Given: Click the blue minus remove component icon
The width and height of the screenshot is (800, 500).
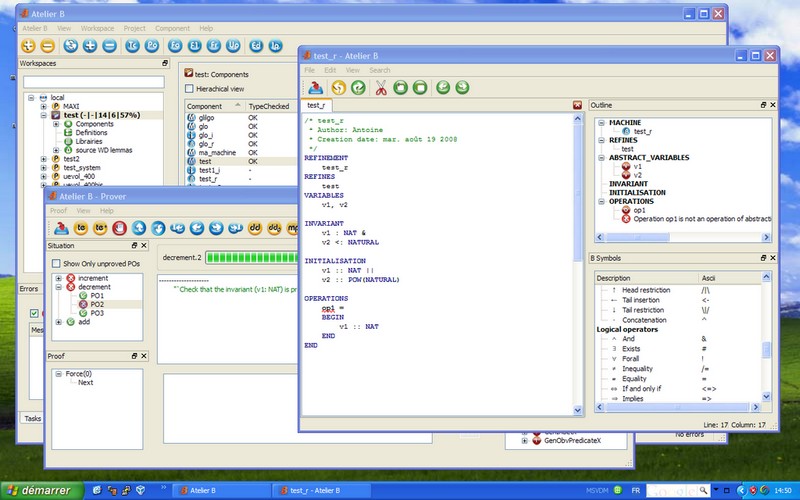Looking at the screenshot, I should click(109, 46).
